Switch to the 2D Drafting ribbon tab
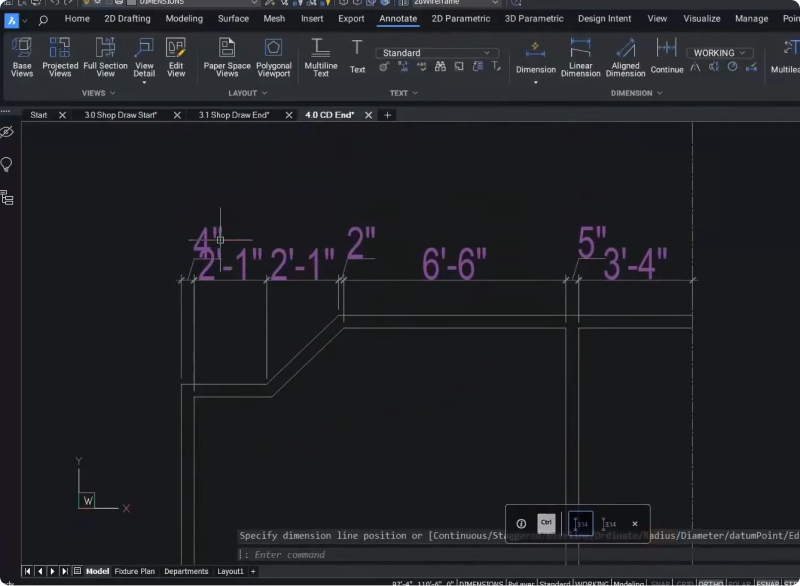Image resolution: width=800 pixels, height=586 pixels. point(127,18)
